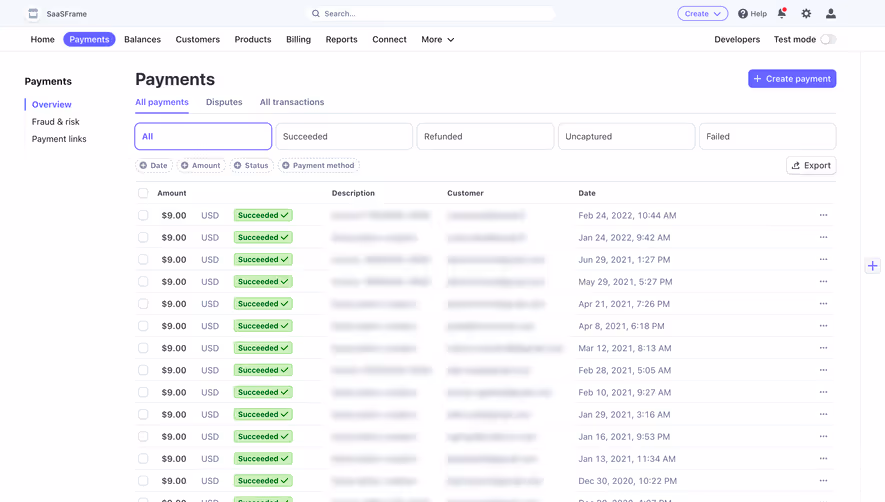Click the blue plus button at right edge
The height and width of the screenshot is (502, 885).
tap(873, 266)
